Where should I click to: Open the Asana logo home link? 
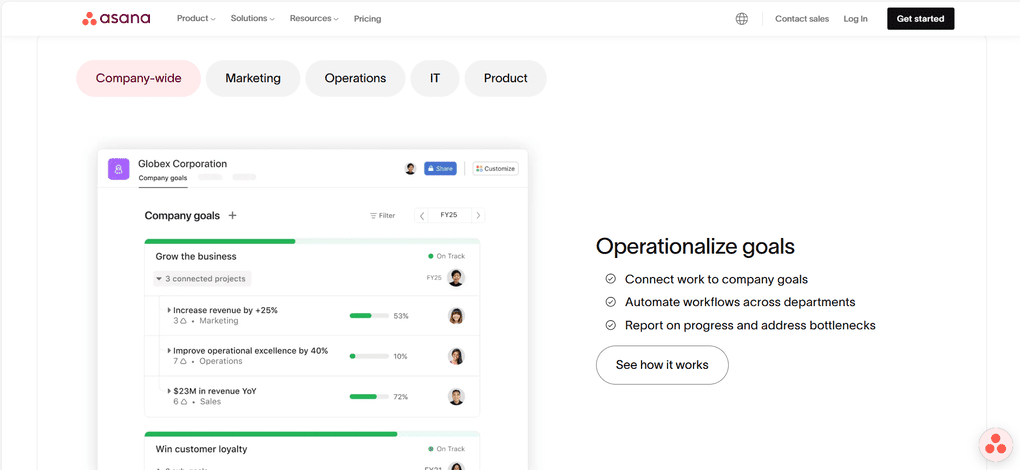(116, 19)
